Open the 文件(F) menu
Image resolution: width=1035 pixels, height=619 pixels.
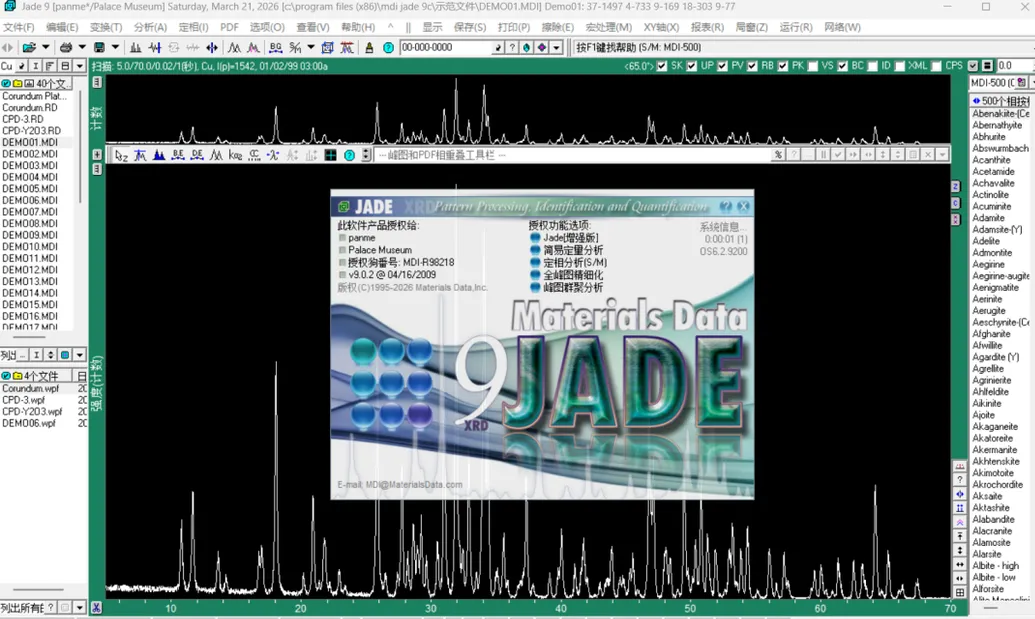[18, 27]
